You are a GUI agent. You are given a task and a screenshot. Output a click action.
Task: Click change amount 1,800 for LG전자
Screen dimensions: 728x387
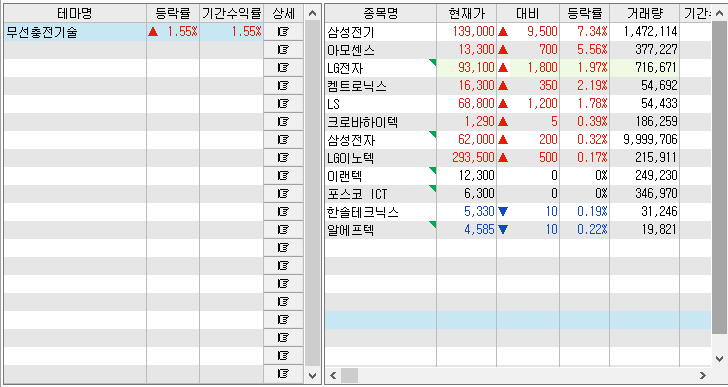pyautogui.click(x=542, y=68)
